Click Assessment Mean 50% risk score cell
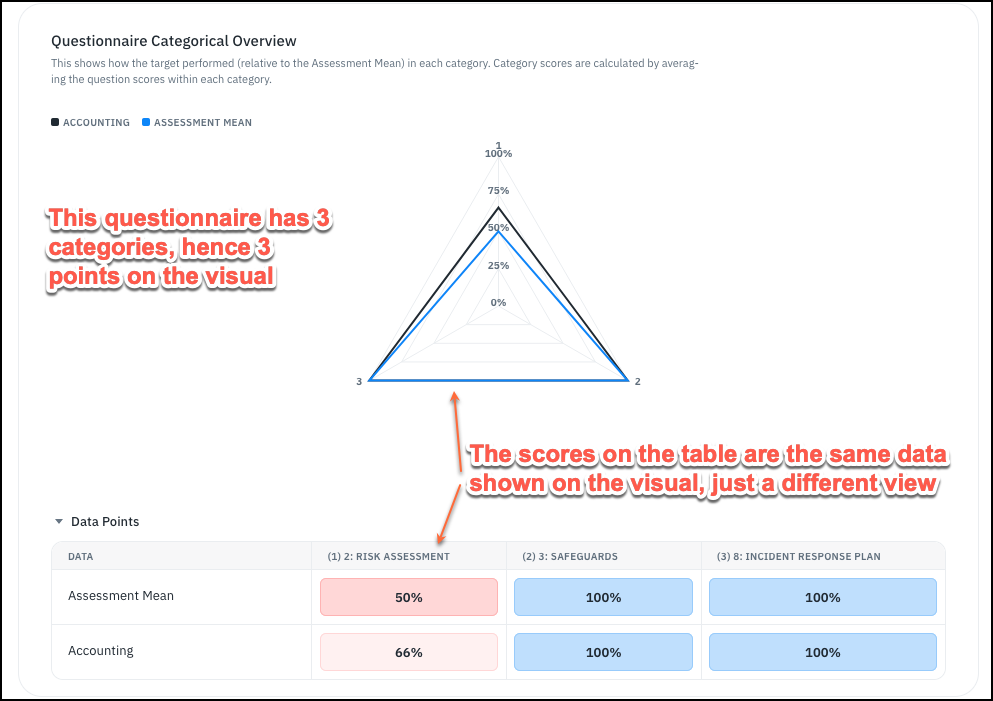 [408, 597]
